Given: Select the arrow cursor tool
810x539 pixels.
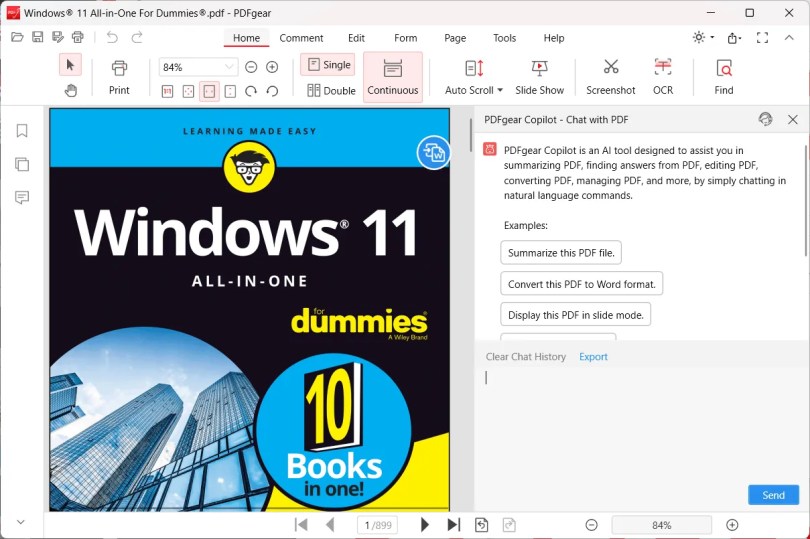Looking at the screenshot, I should pyautogui.click(x=70, y=65).
